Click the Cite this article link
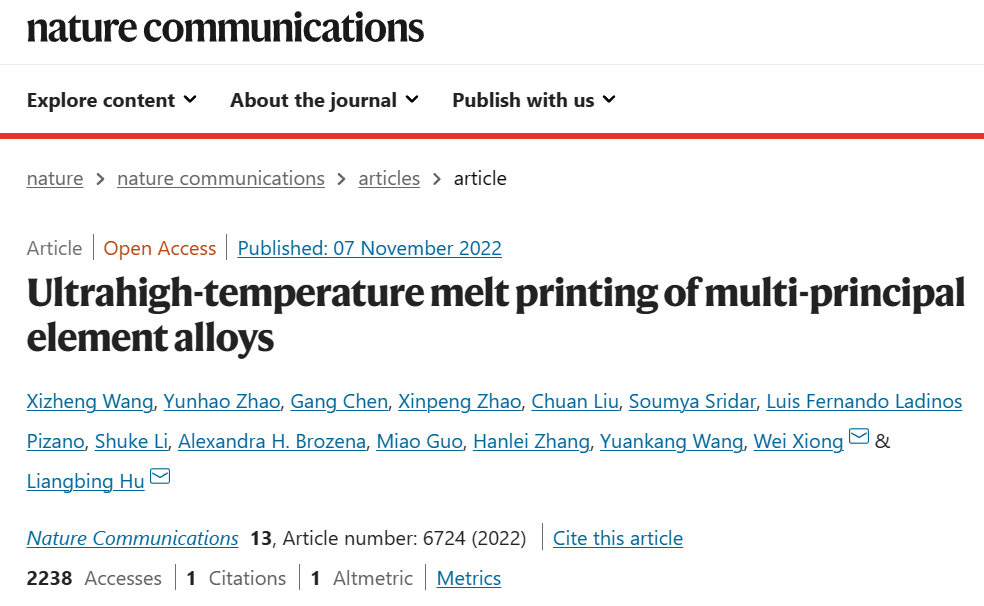This screenshot has height=606, width=984. pos(618,538)
